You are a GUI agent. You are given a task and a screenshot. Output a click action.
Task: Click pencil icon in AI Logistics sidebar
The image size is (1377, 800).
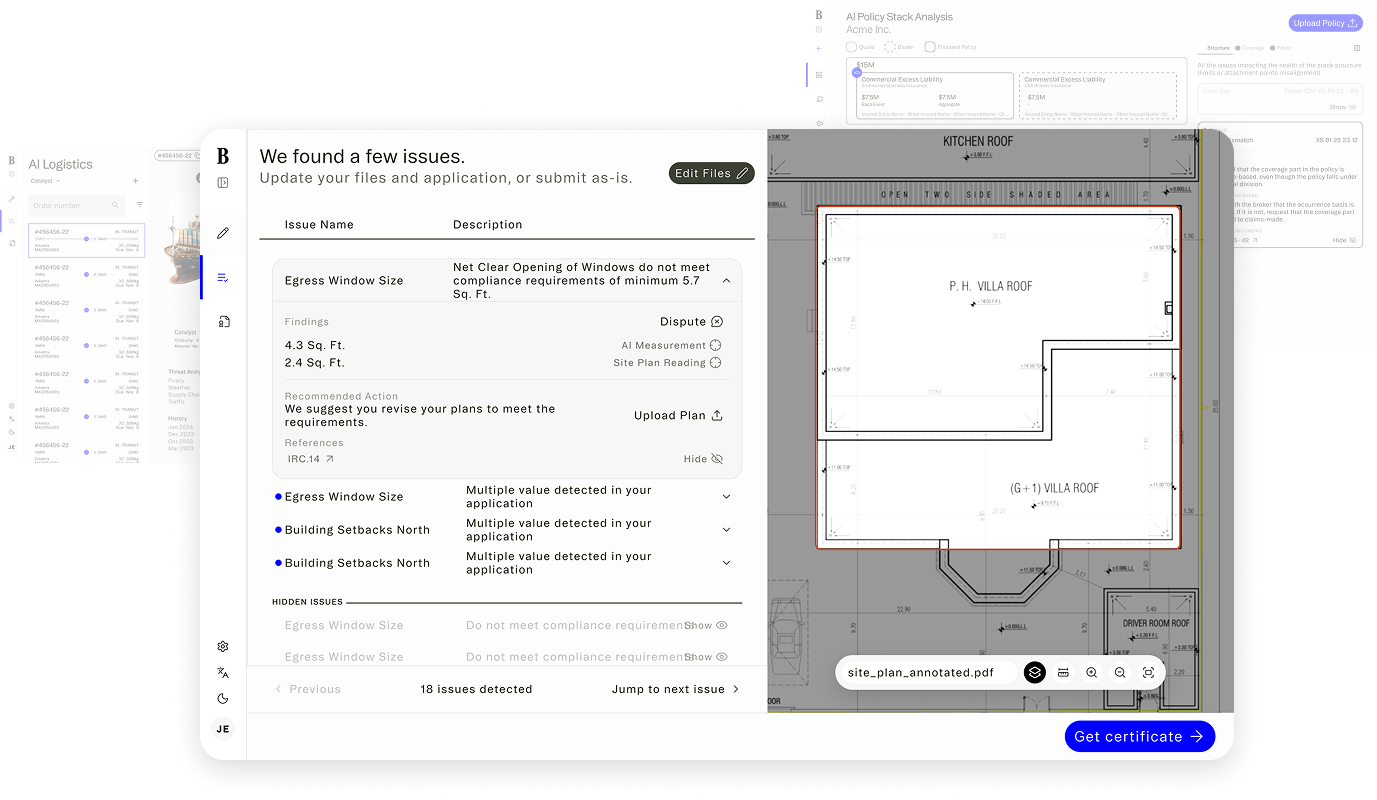12,199
